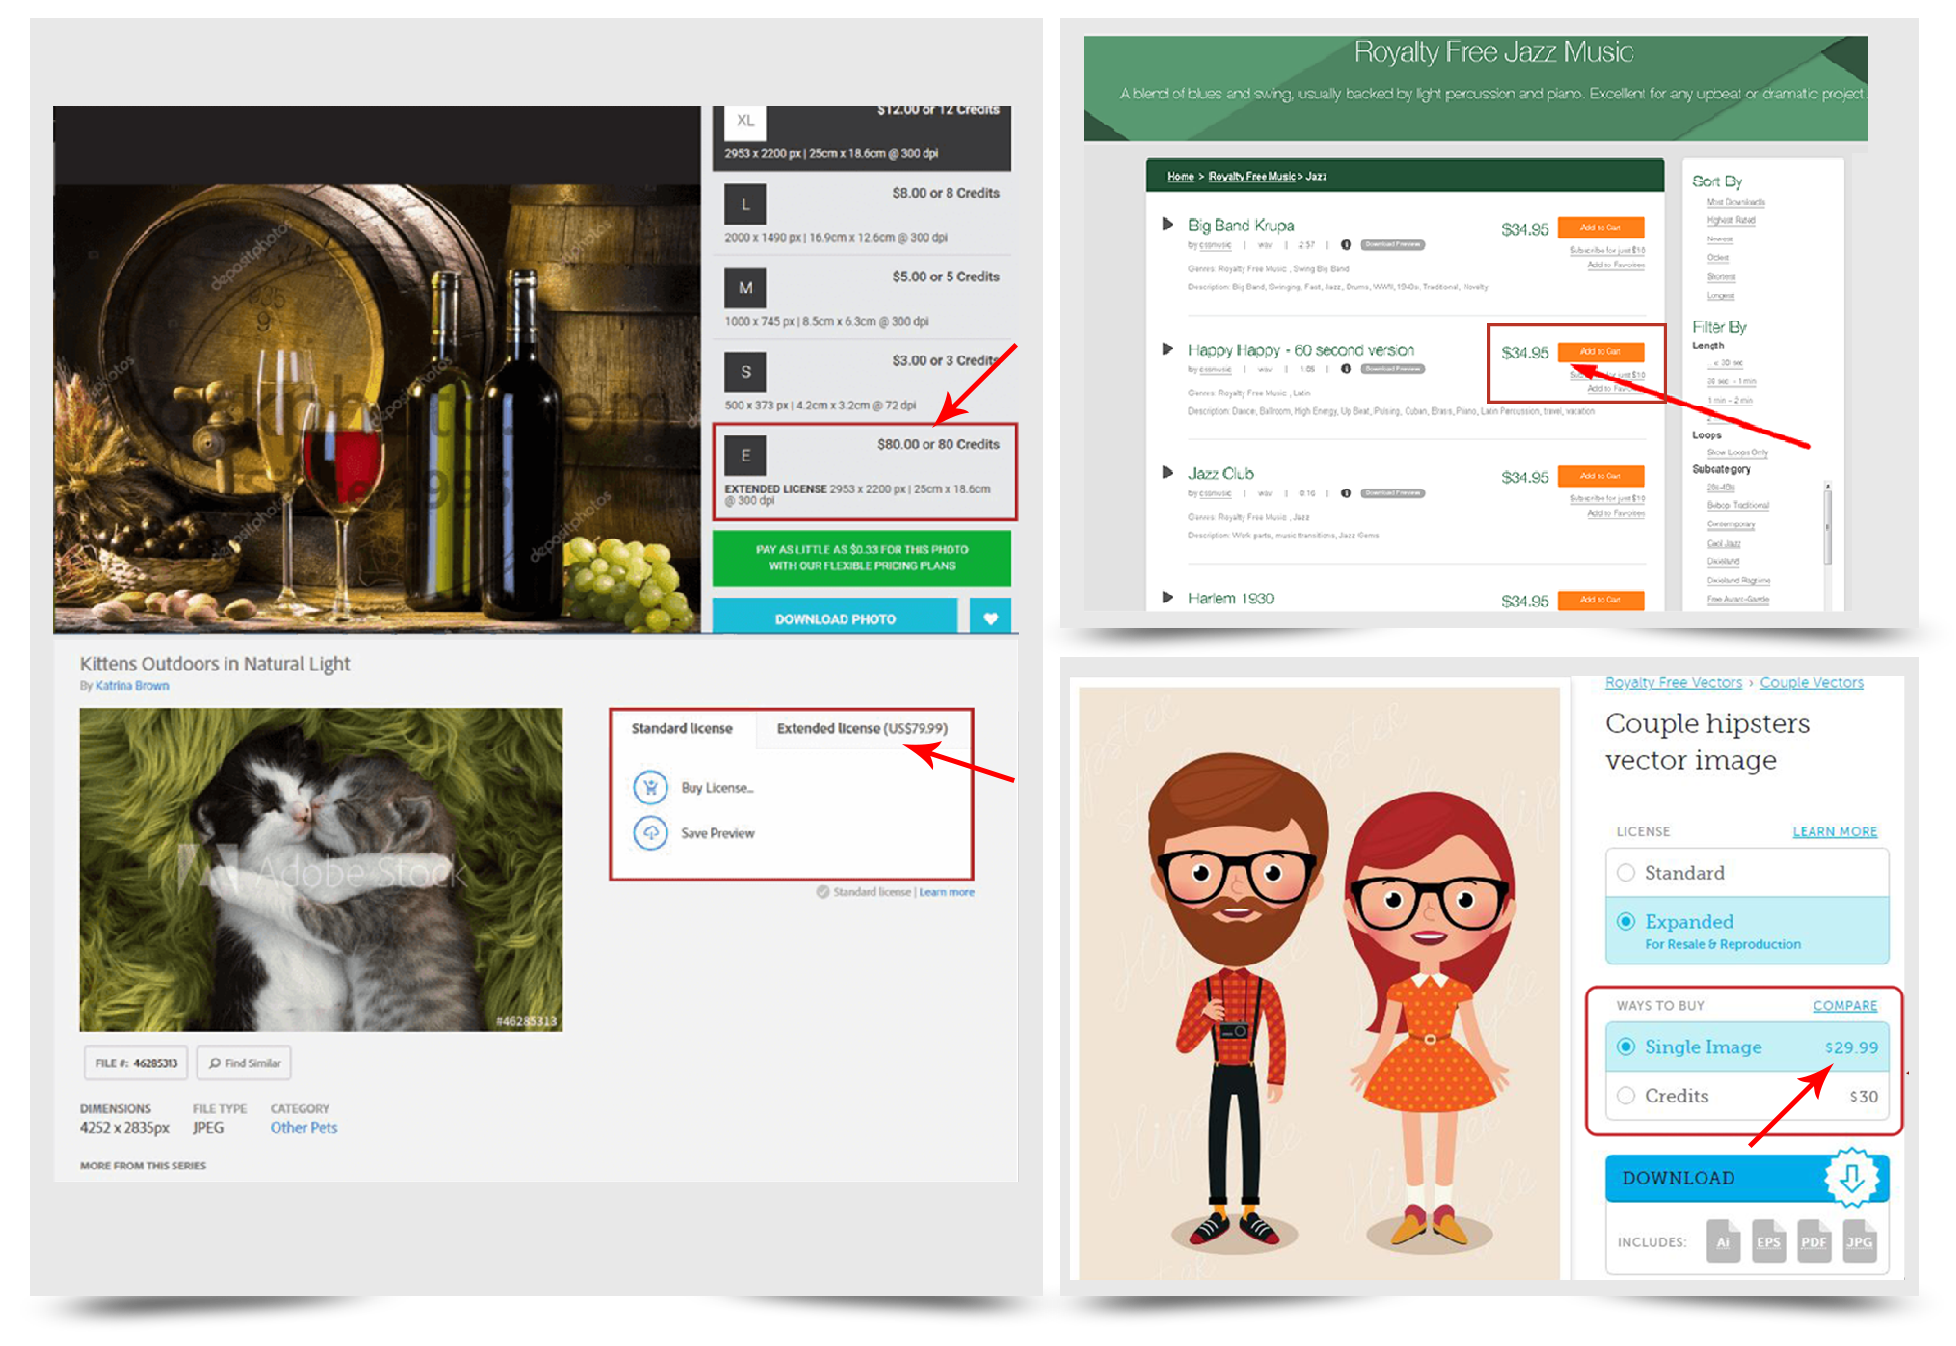
Task: Click the download arrow badge icon
Action: (1851, 1177)
